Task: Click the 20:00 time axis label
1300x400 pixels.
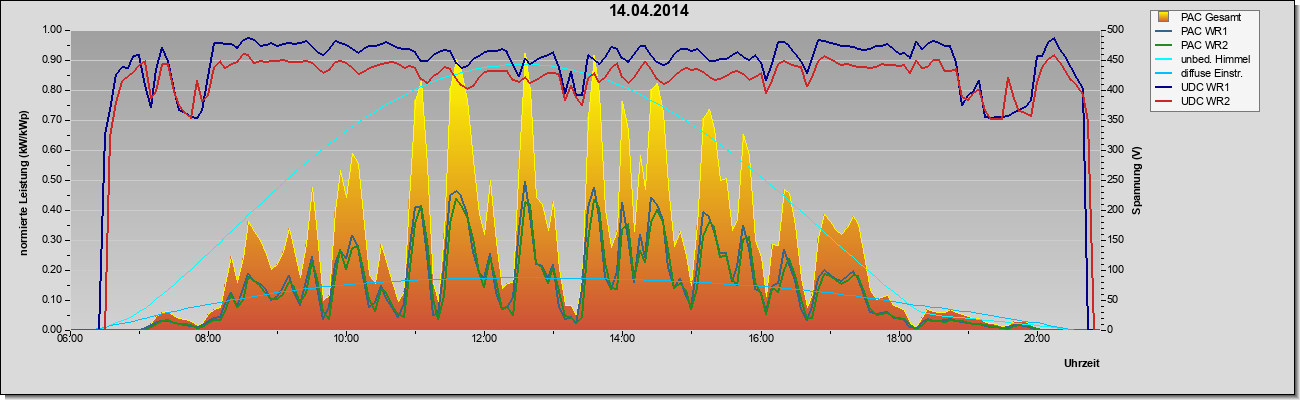Action: pyautogui.click(x=1037, y=338)
